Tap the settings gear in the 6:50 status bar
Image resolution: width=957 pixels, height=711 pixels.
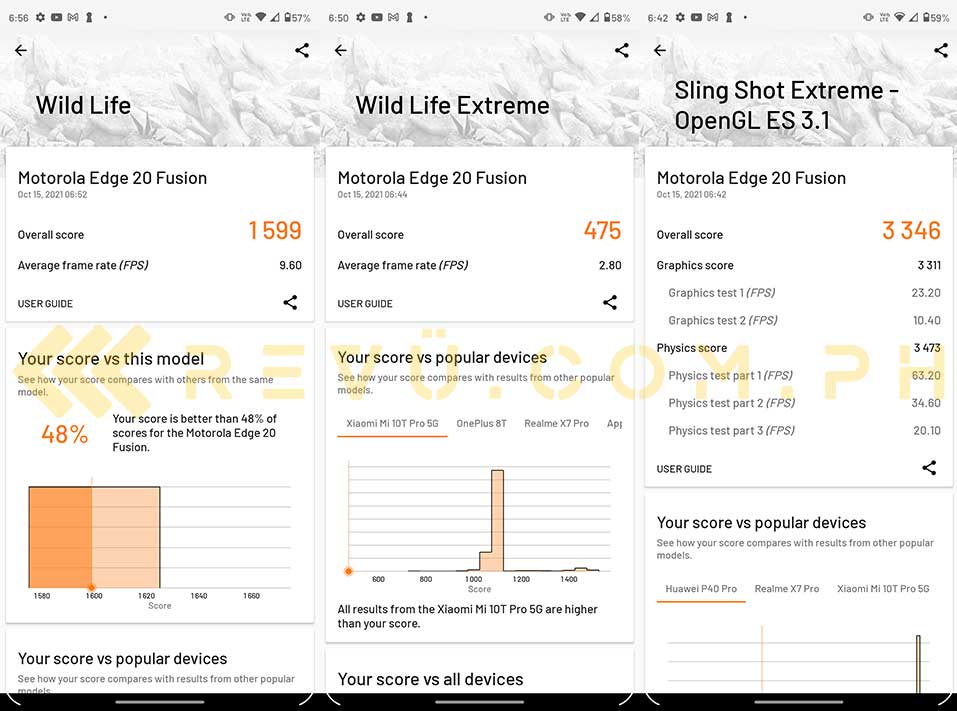click(361, 18)
